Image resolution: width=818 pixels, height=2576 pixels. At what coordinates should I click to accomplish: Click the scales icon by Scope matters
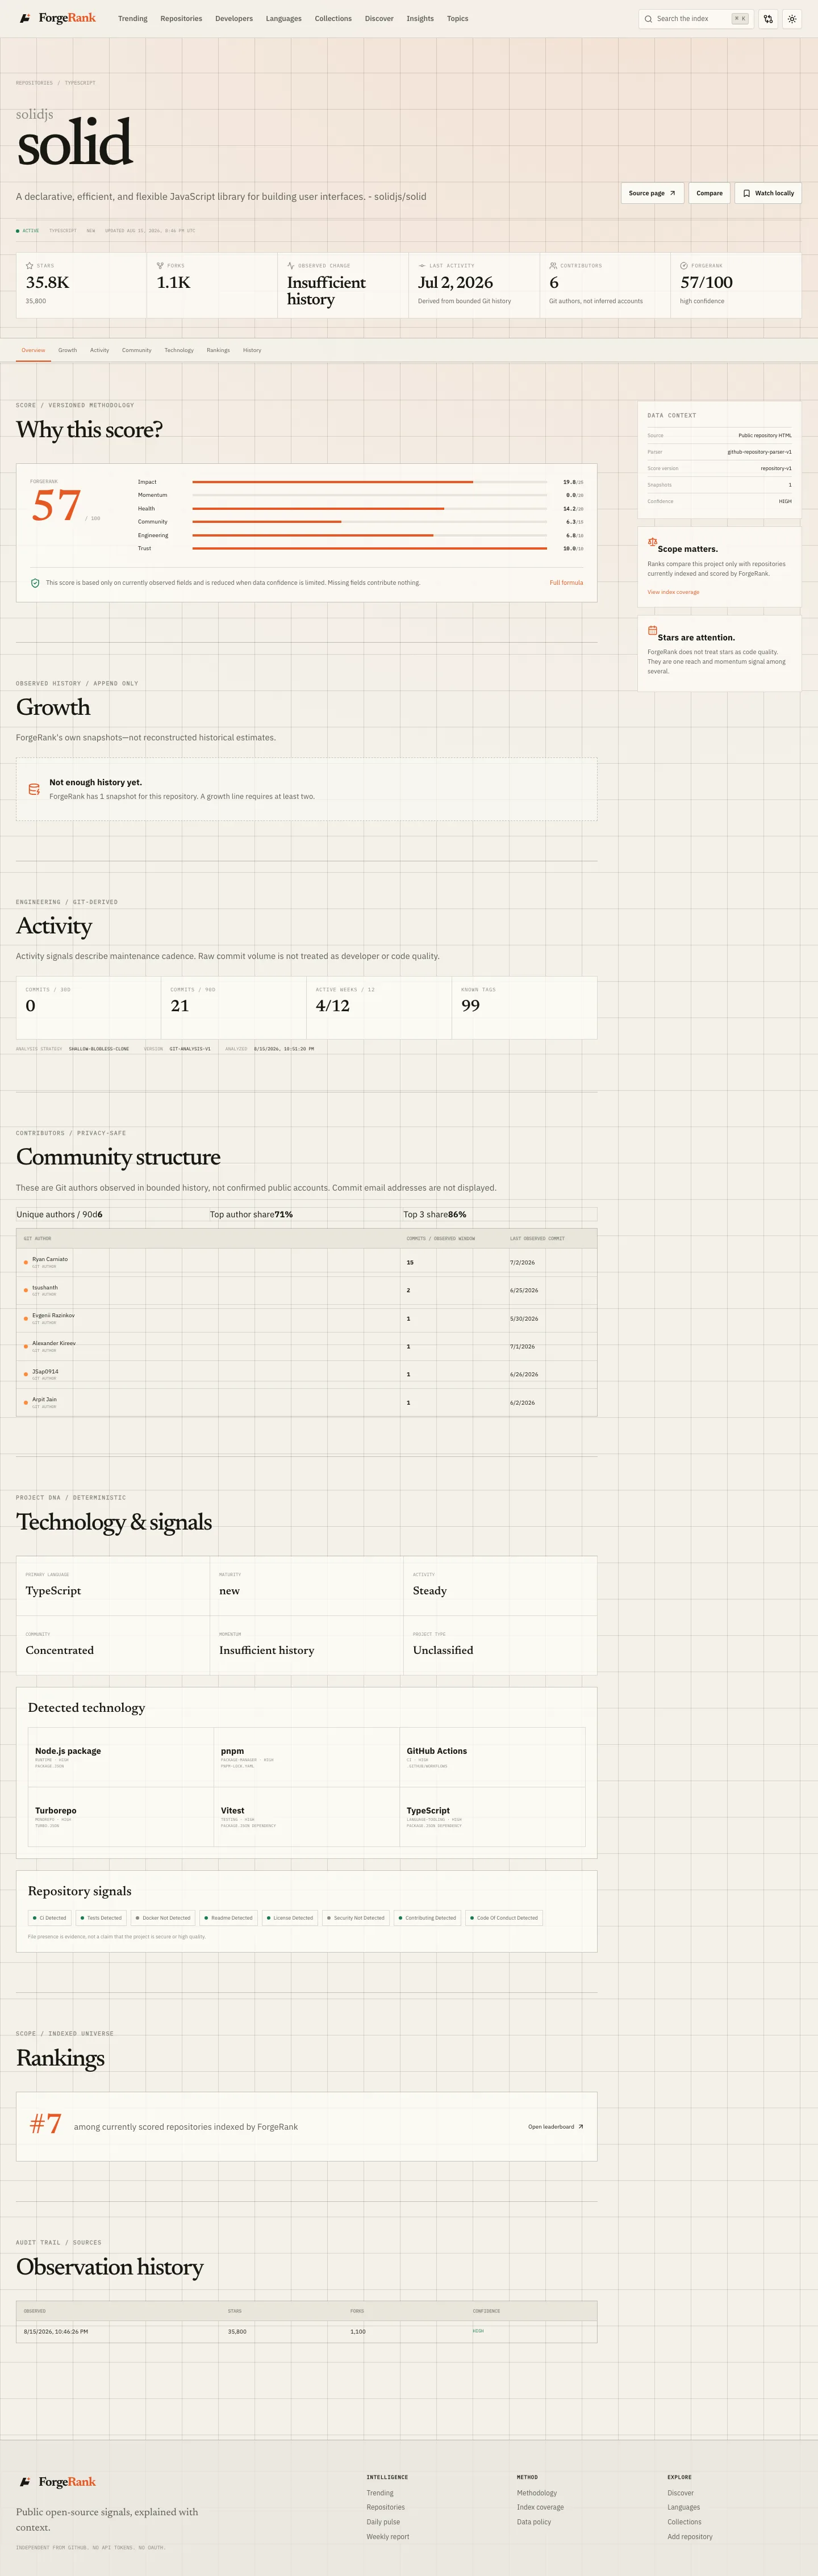[652, 542]
